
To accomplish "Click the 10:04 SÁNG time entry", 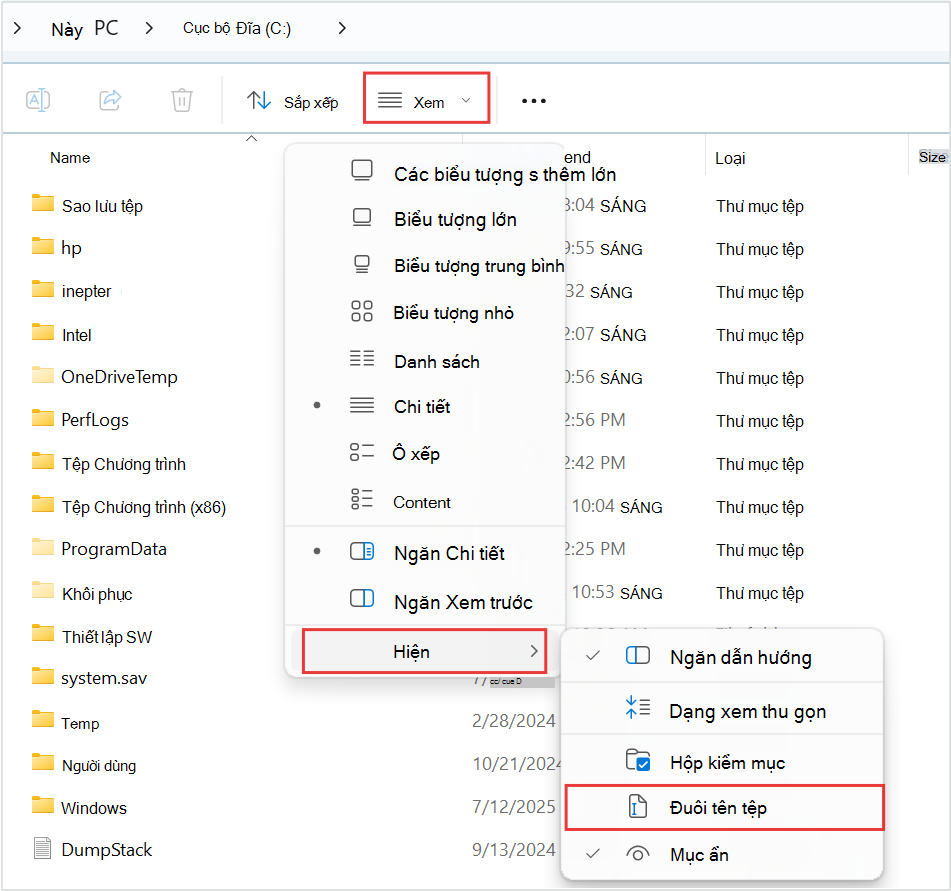I will tap(617, 506).
